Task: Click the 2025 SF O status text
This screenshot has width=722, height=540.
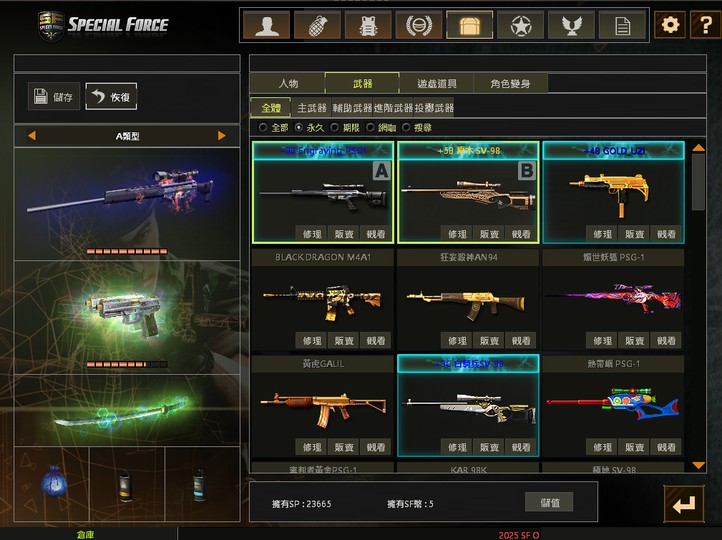Action: tap(518, 535)
